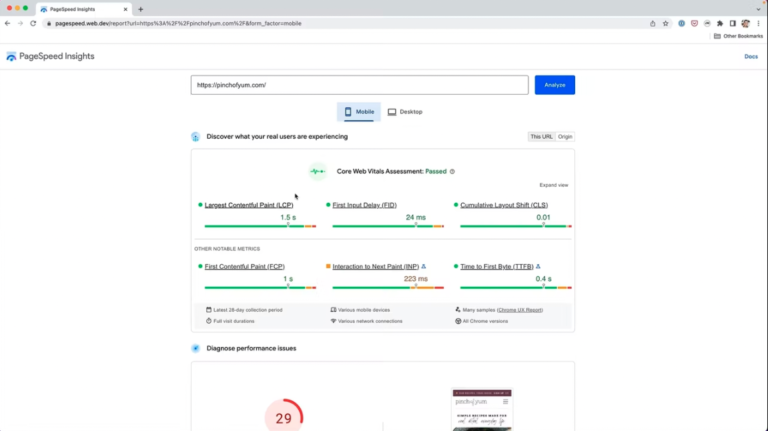Open the Chrome UX Report link
The width and height of the screenshot is (768, 431).
pyautogui.click(x=520, y=310)
